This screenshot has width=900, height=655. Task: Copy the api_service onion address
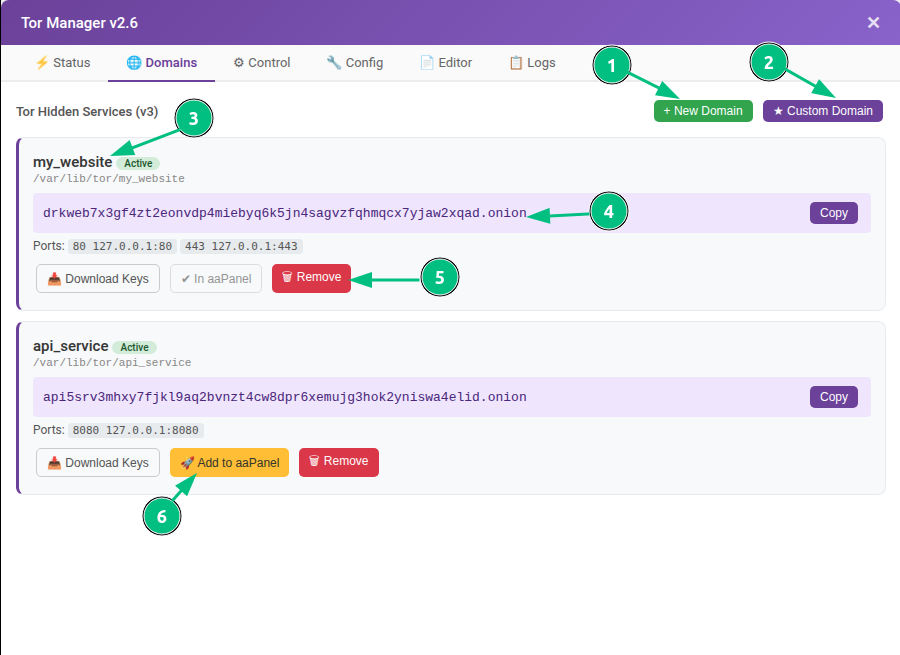(x=833, y=397)
